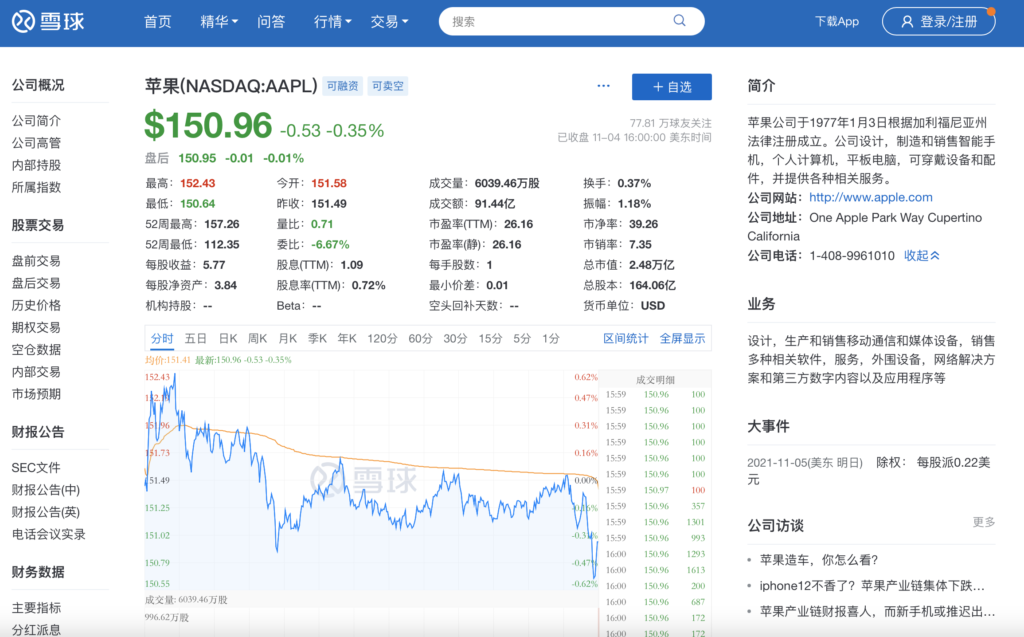This screenshot has width=1024, height=637.
Task: Open 盘后交易 in sidebar
Action: [x=36, y=283]
